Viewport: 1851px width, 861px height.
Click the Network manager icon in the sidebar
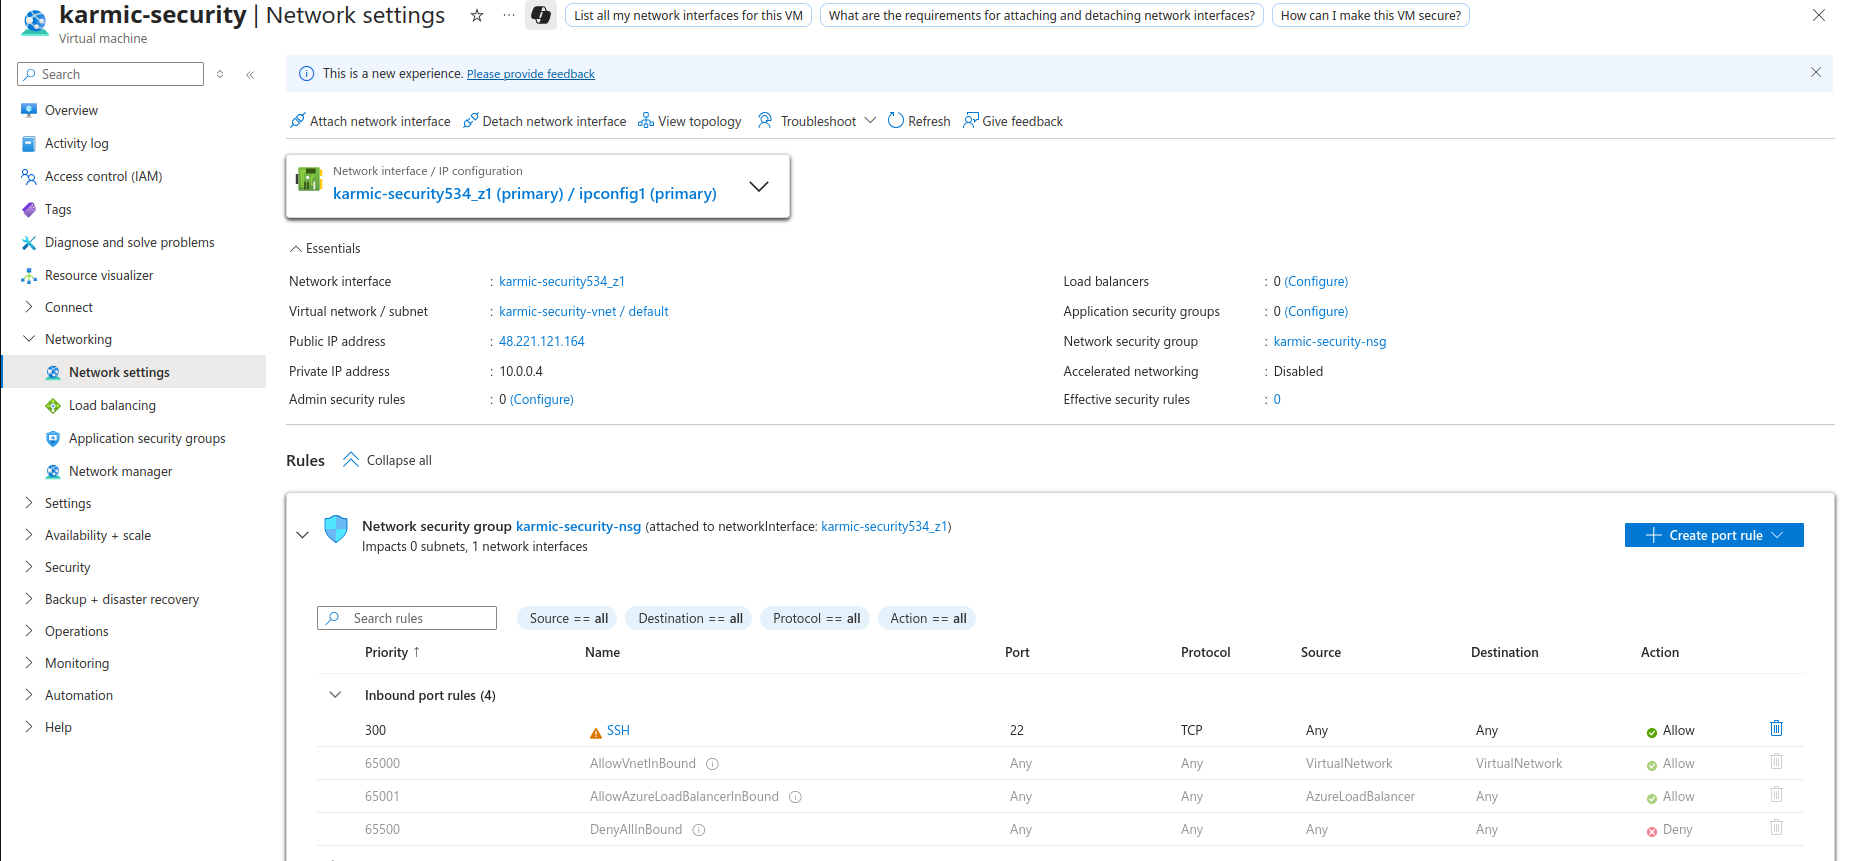(53, 471)
